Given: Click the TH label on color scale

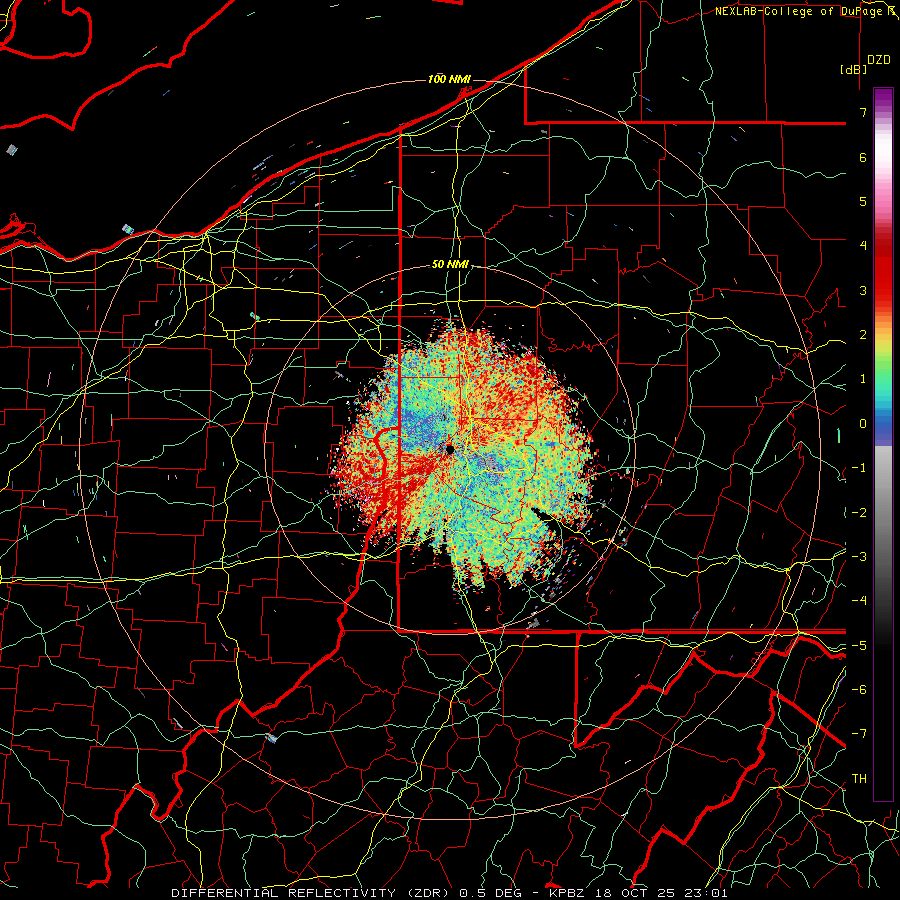Looking at the screenshot, I should coord(859,778).
